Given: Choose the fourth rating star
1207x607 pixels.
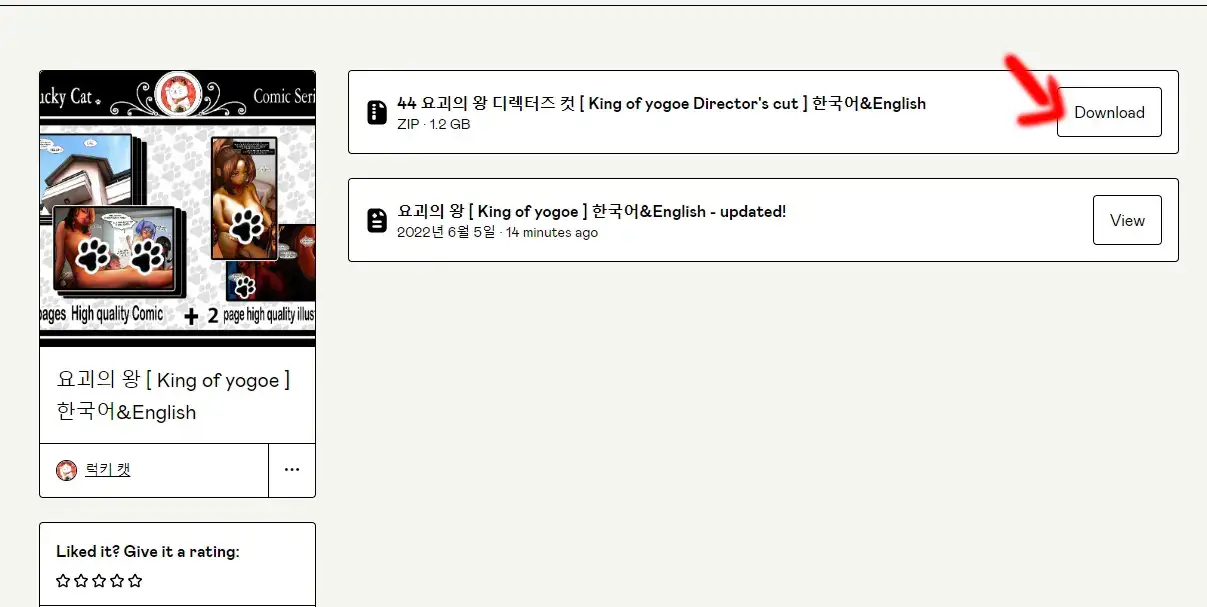Looking at the screenshot, I should tap(117, 581).
